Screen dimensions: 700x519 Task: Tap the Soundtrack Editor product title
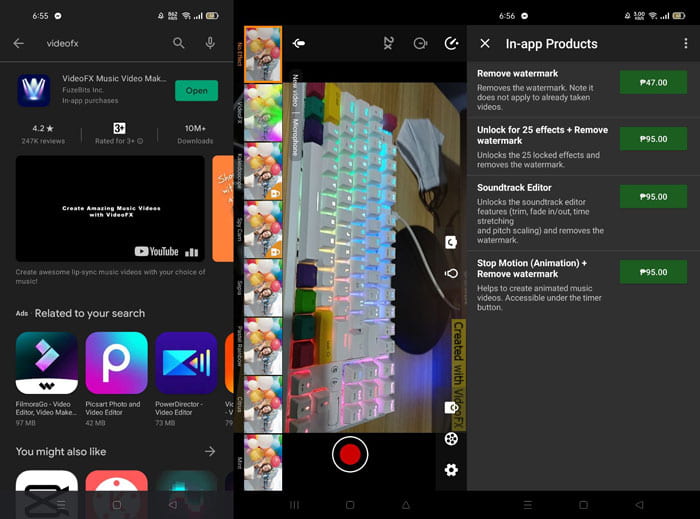click(x=514, y=188)
